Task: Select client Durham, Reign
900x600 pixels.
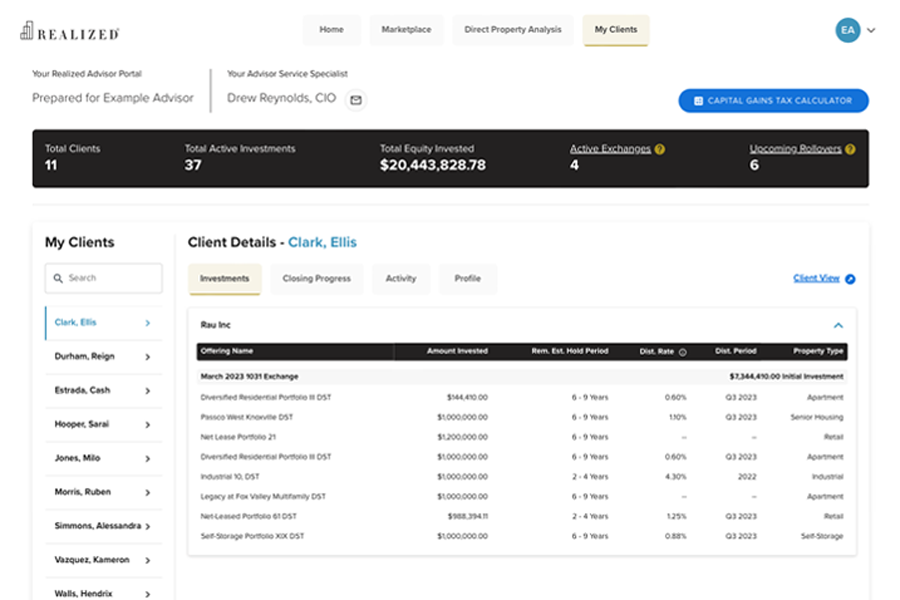Action: pos(85,356)
